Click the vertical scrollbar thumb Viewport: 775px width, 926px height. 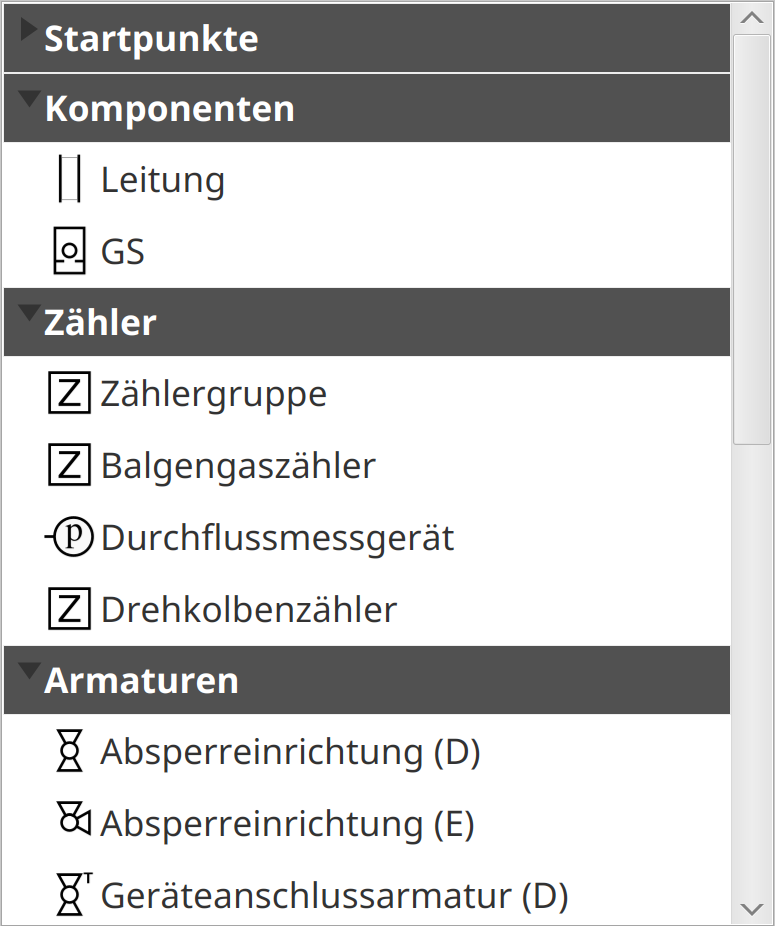[x=752, y=239]
